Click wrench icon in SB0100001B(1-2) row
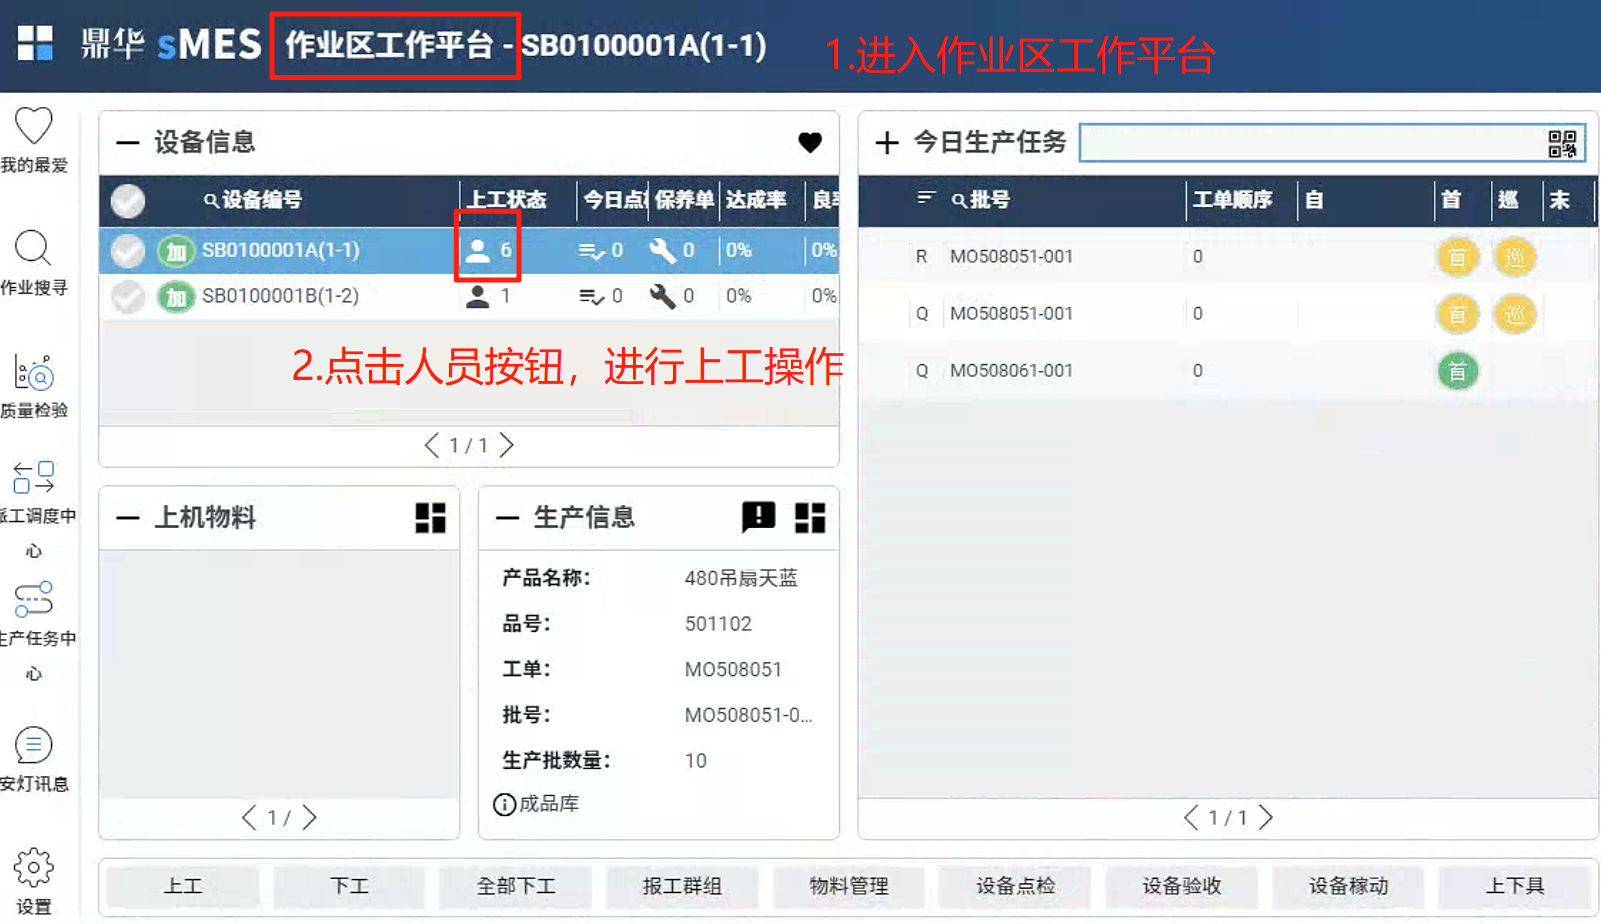The width and height of the screenshot is (1601, 924). (x=662, y=296)
